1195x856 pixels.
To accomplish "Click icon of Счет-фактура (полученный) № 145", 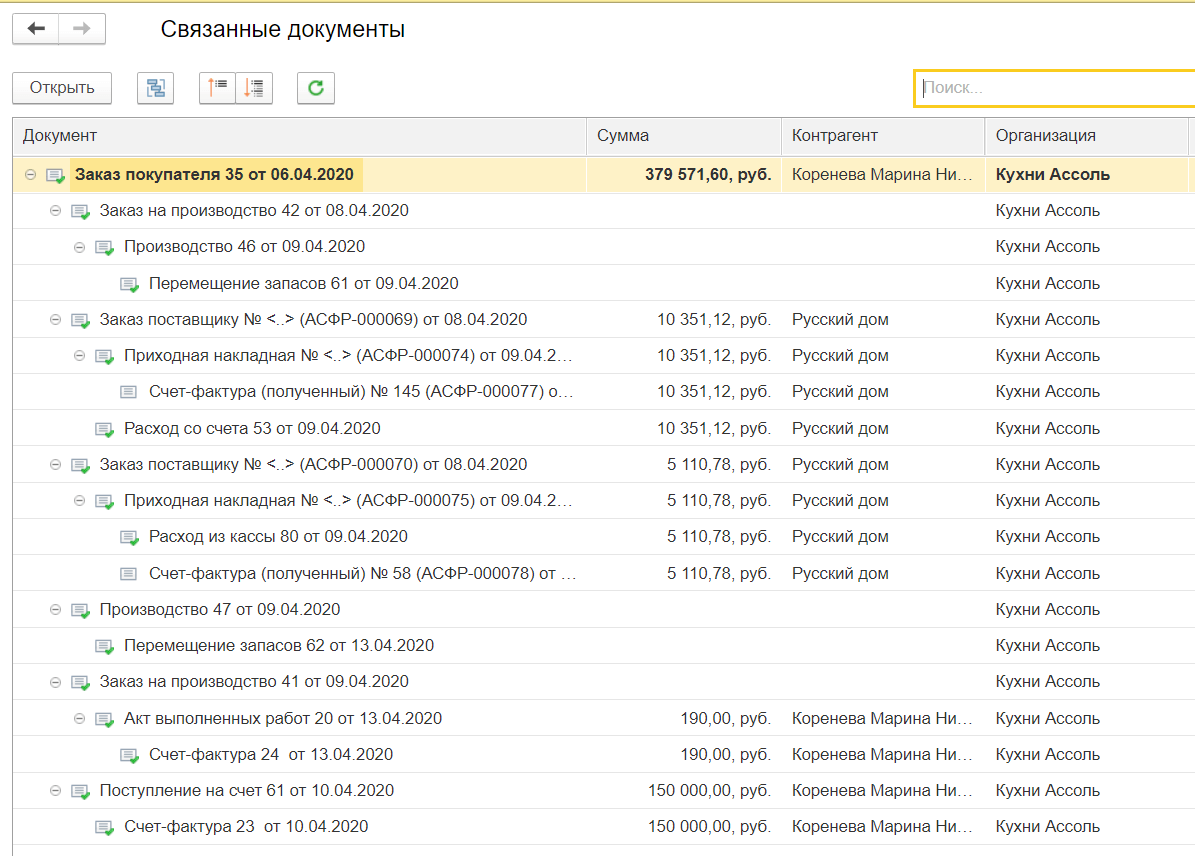I will pos(129,392).
